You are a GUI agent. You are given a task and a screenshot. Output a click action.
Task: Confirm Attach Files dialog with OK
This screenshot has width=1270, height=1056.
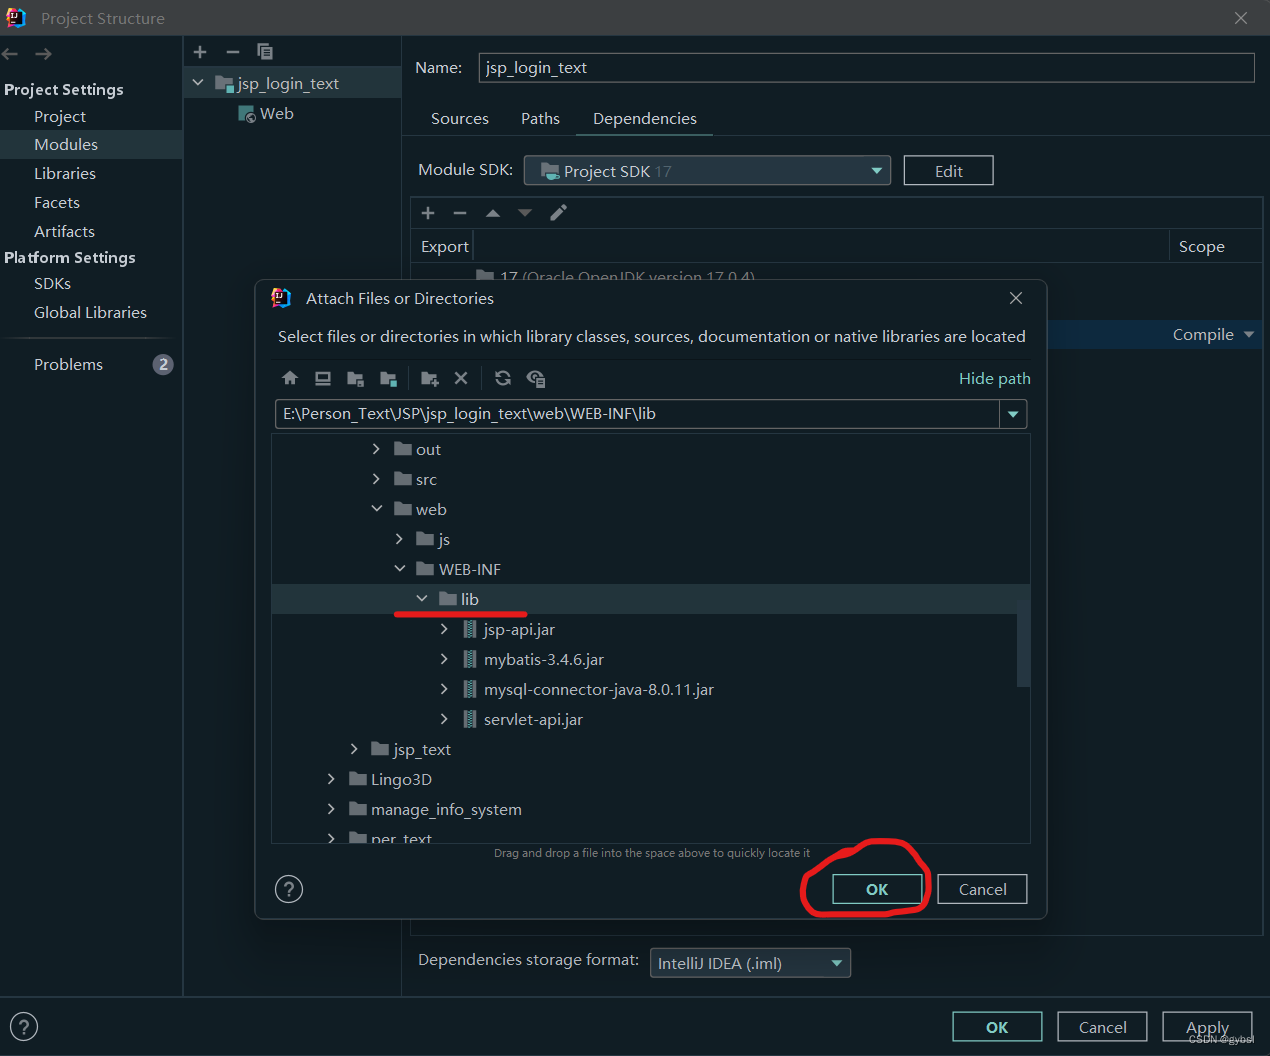877,889
